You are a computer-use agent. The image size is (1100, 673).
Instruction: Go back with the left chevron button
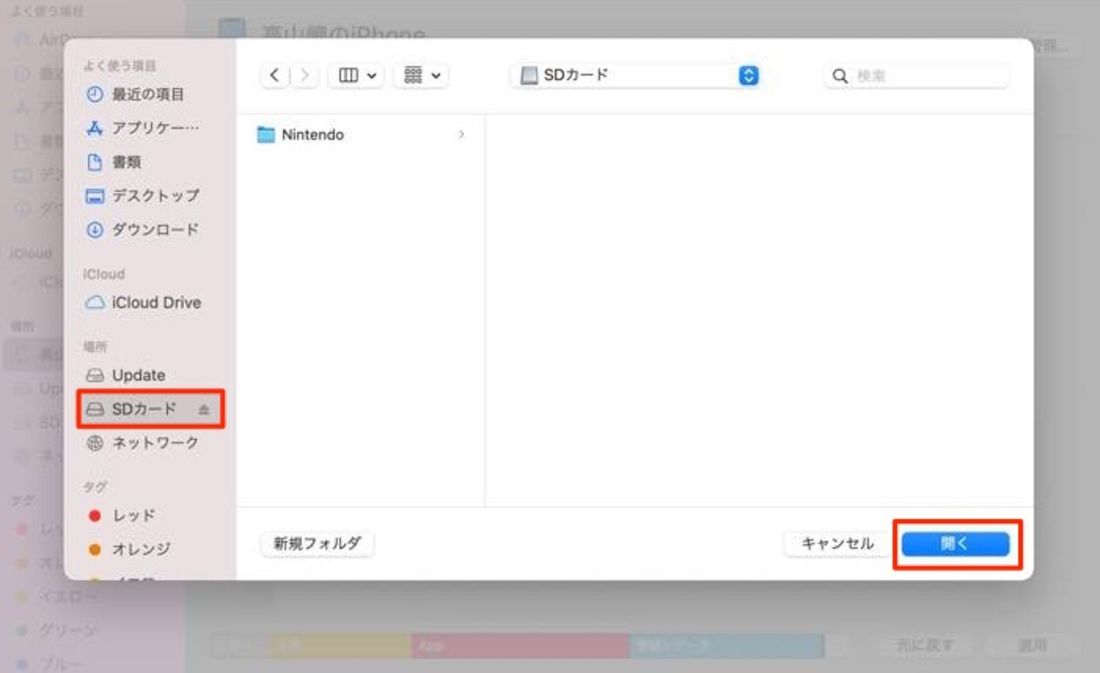coord(275,75)
